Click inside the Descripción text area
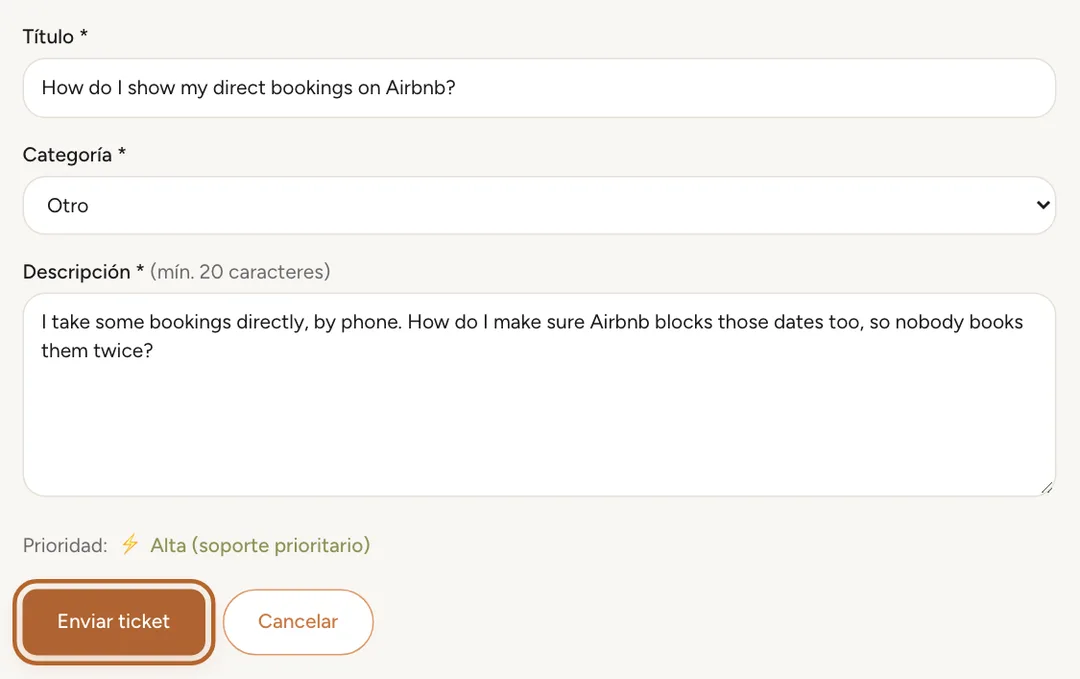Viewport: 1080px width, 679px height. click(539, 395)
